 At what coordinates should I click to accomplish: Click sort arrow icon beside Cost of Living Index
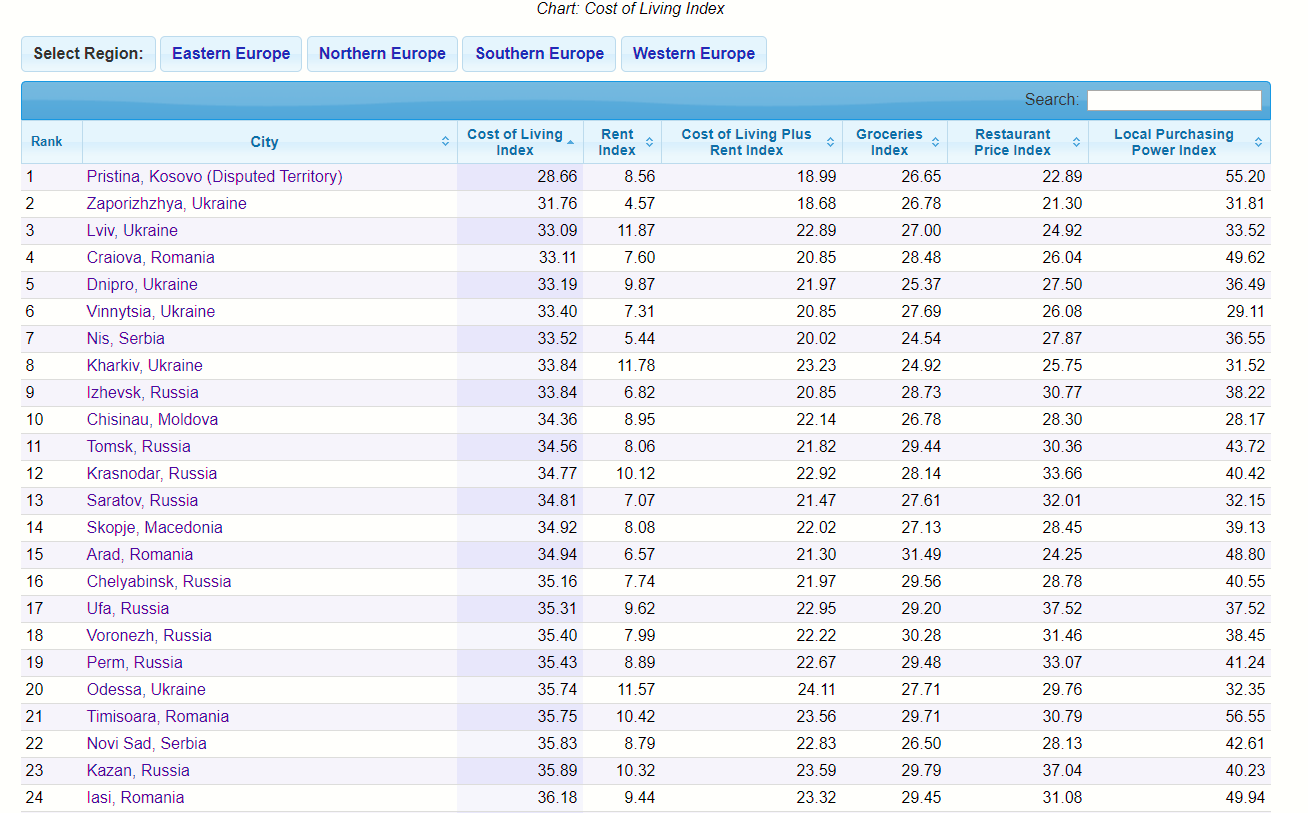(570, 142)
